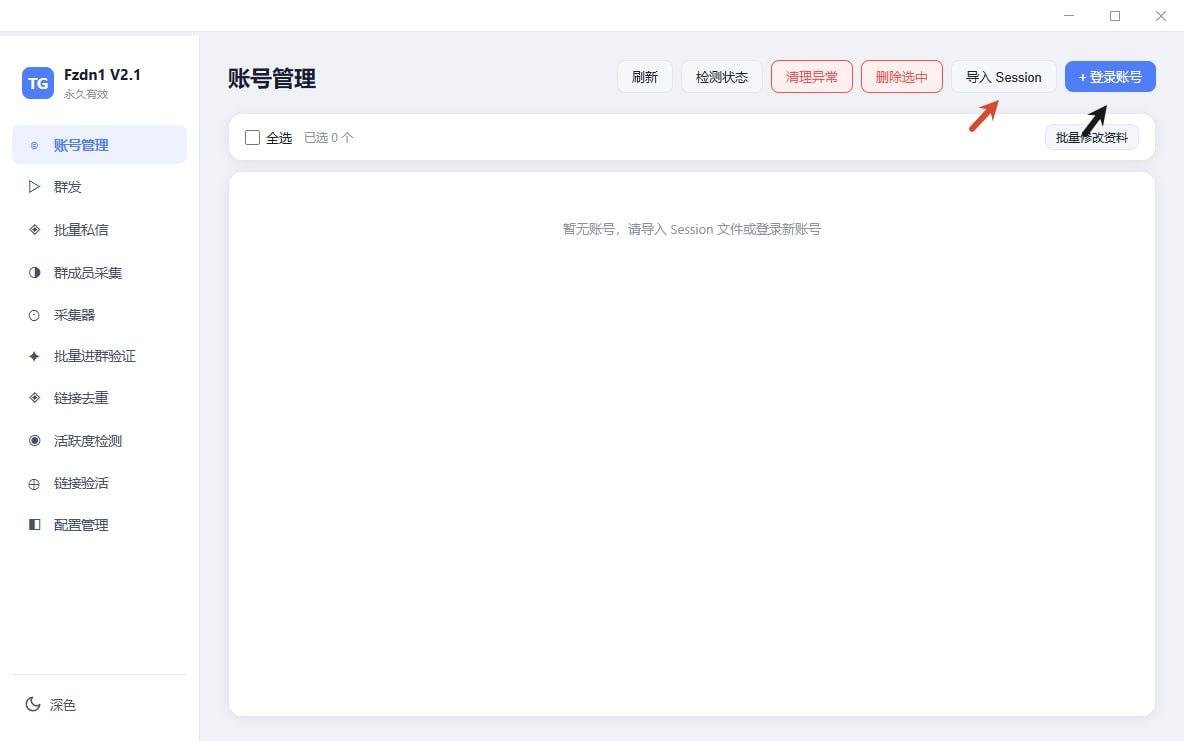This screenshot has width=1184, height=741.
Task: Open 链接去重 via its sidebar icon
Action: (x=33, y=397)
